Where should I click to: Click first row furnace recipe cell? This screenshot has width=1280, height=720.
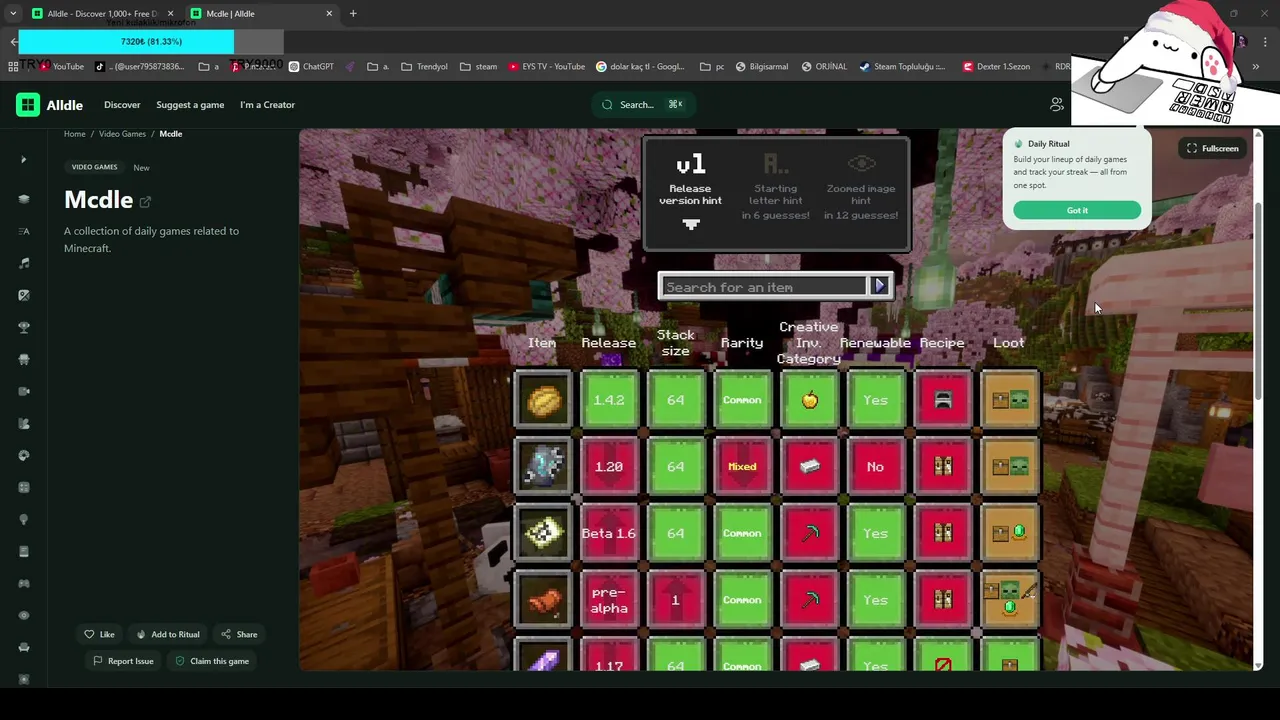(x=942, y=400)
